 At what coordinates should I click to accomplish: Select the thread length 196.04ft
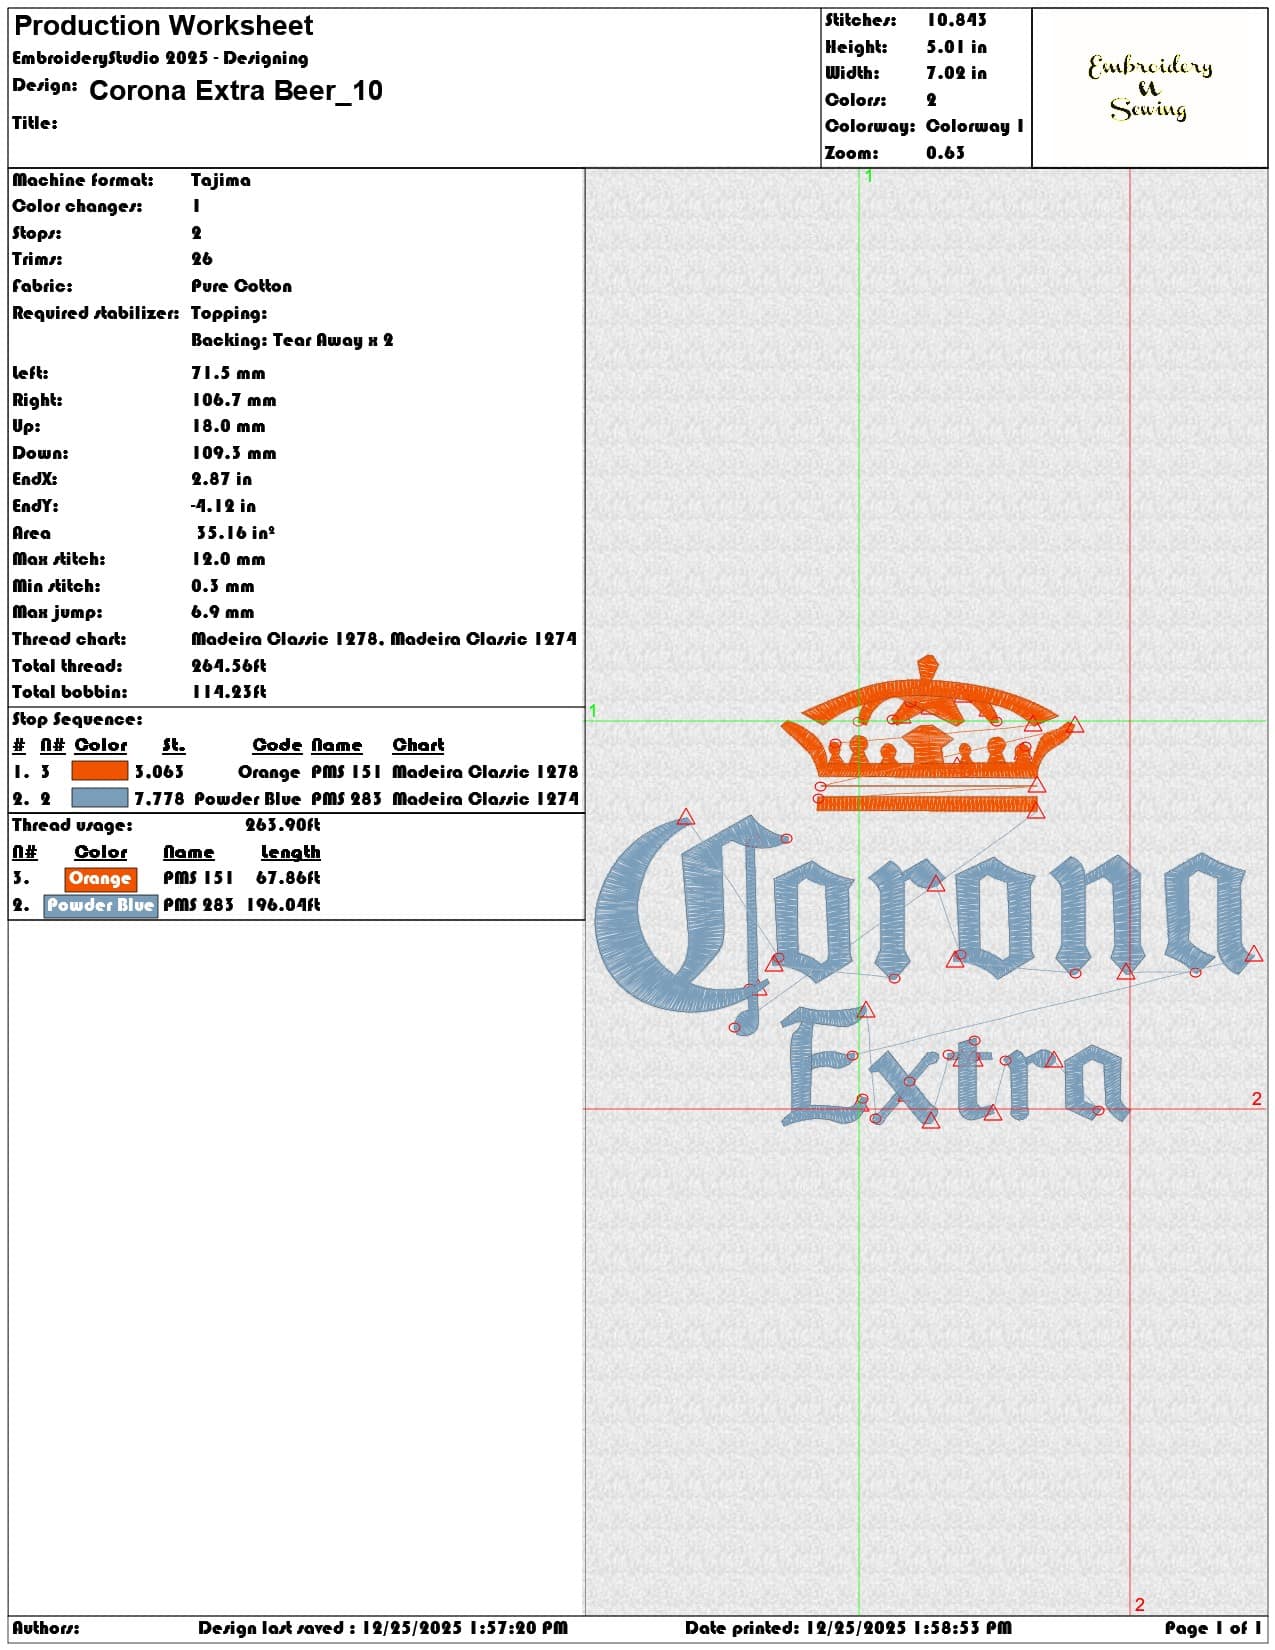(x=283, y=905)
